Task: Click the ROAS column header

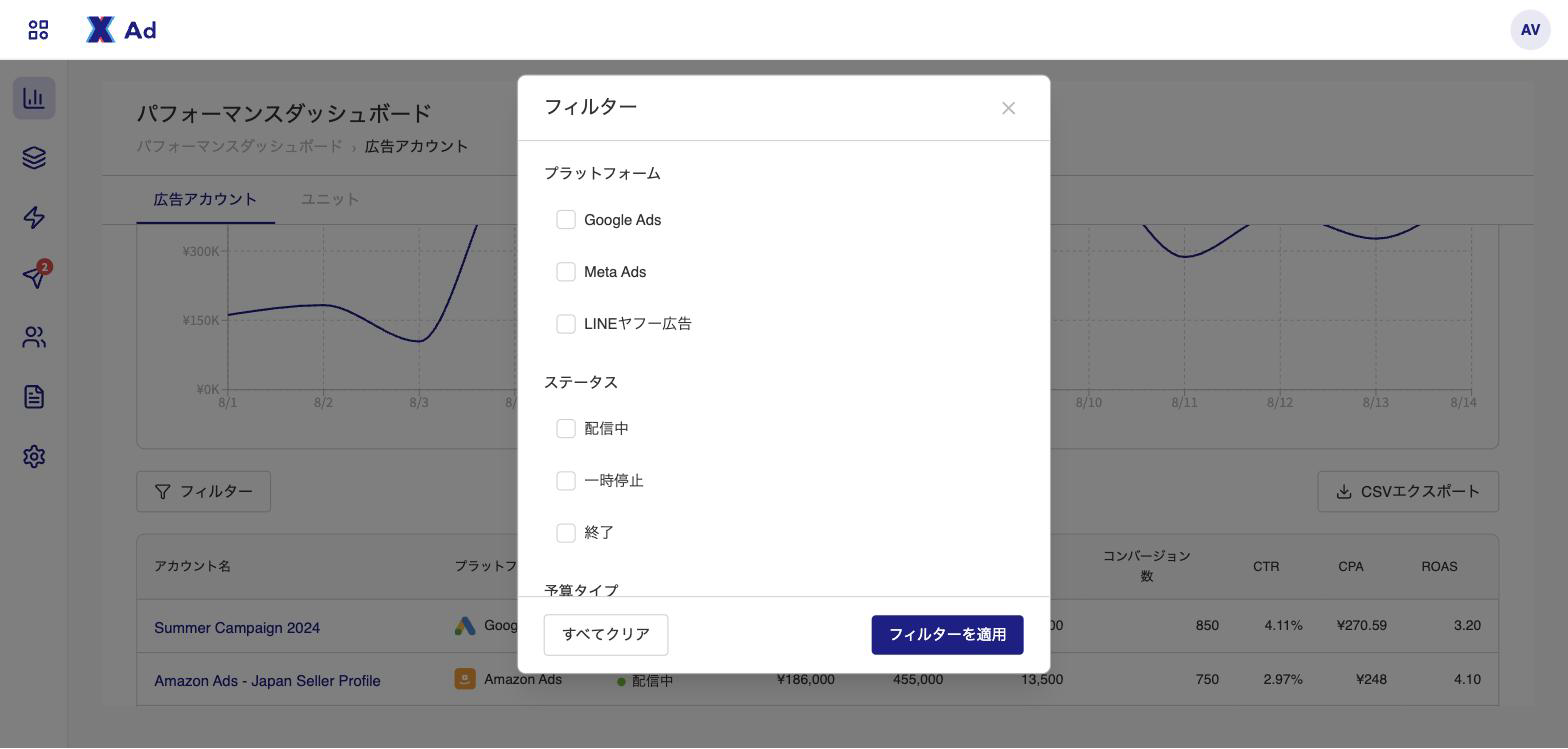Action: click(1439, 566)
